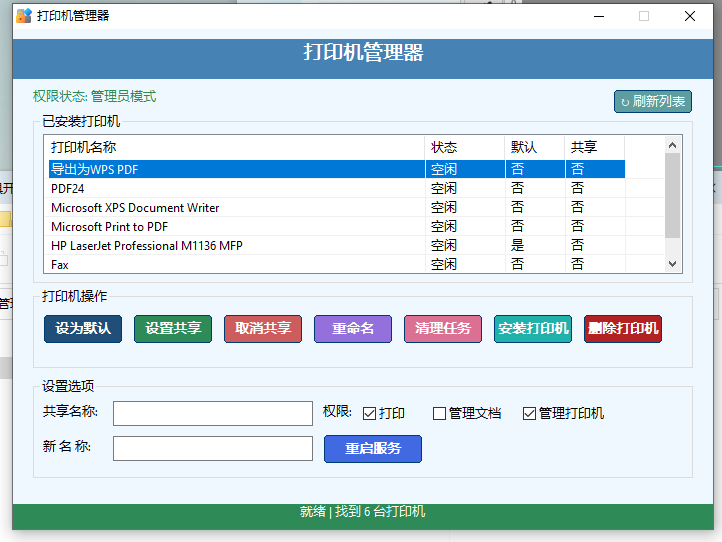This screenshot has width=722, height=542.
Task: Select HP LaserJet Professional M1136 MFP row
Action: pos(337,245)
